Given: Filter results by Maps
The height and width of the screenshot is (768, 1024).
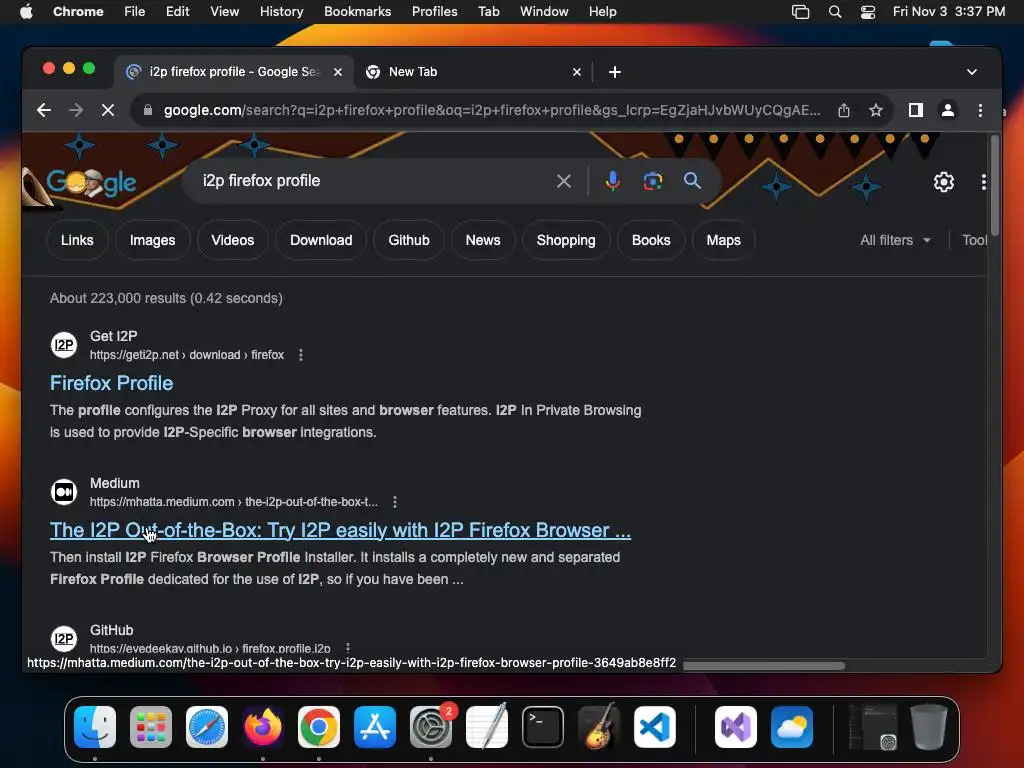Looking at the screenshot, I should point(723,240).
